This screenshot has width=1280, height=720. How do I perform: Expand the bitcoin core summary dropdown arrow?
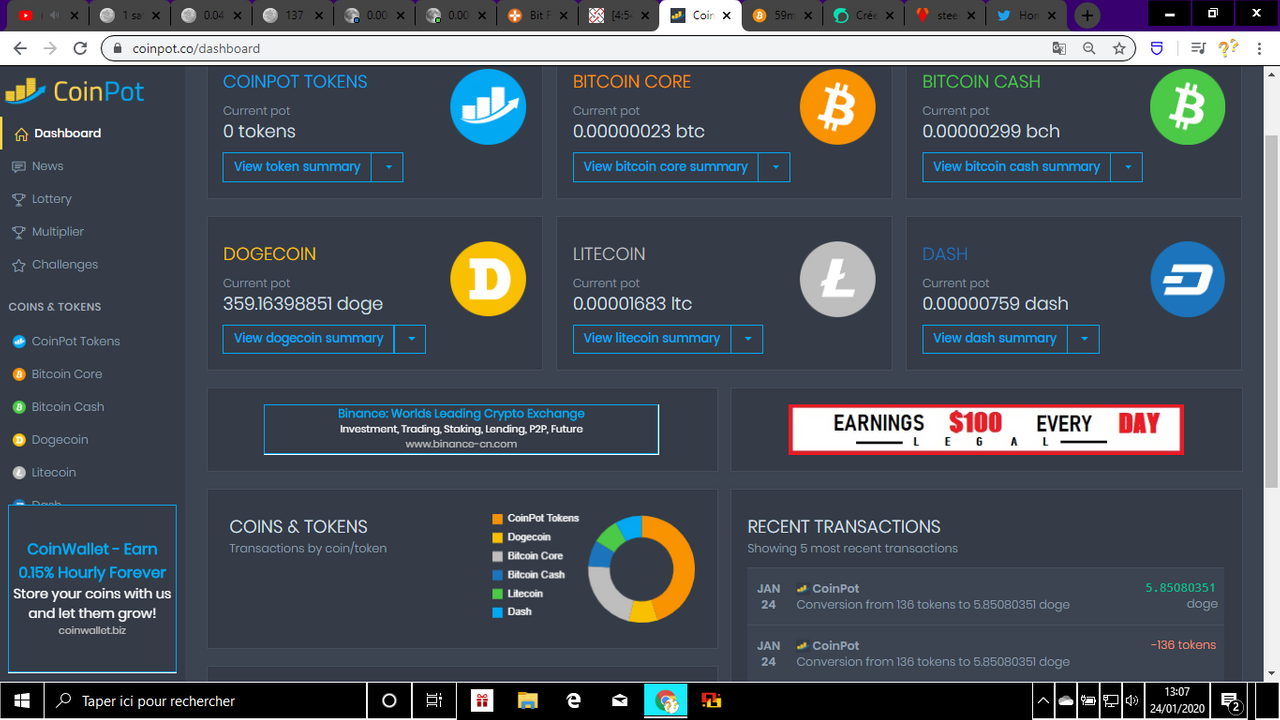[x=775, y=167]
